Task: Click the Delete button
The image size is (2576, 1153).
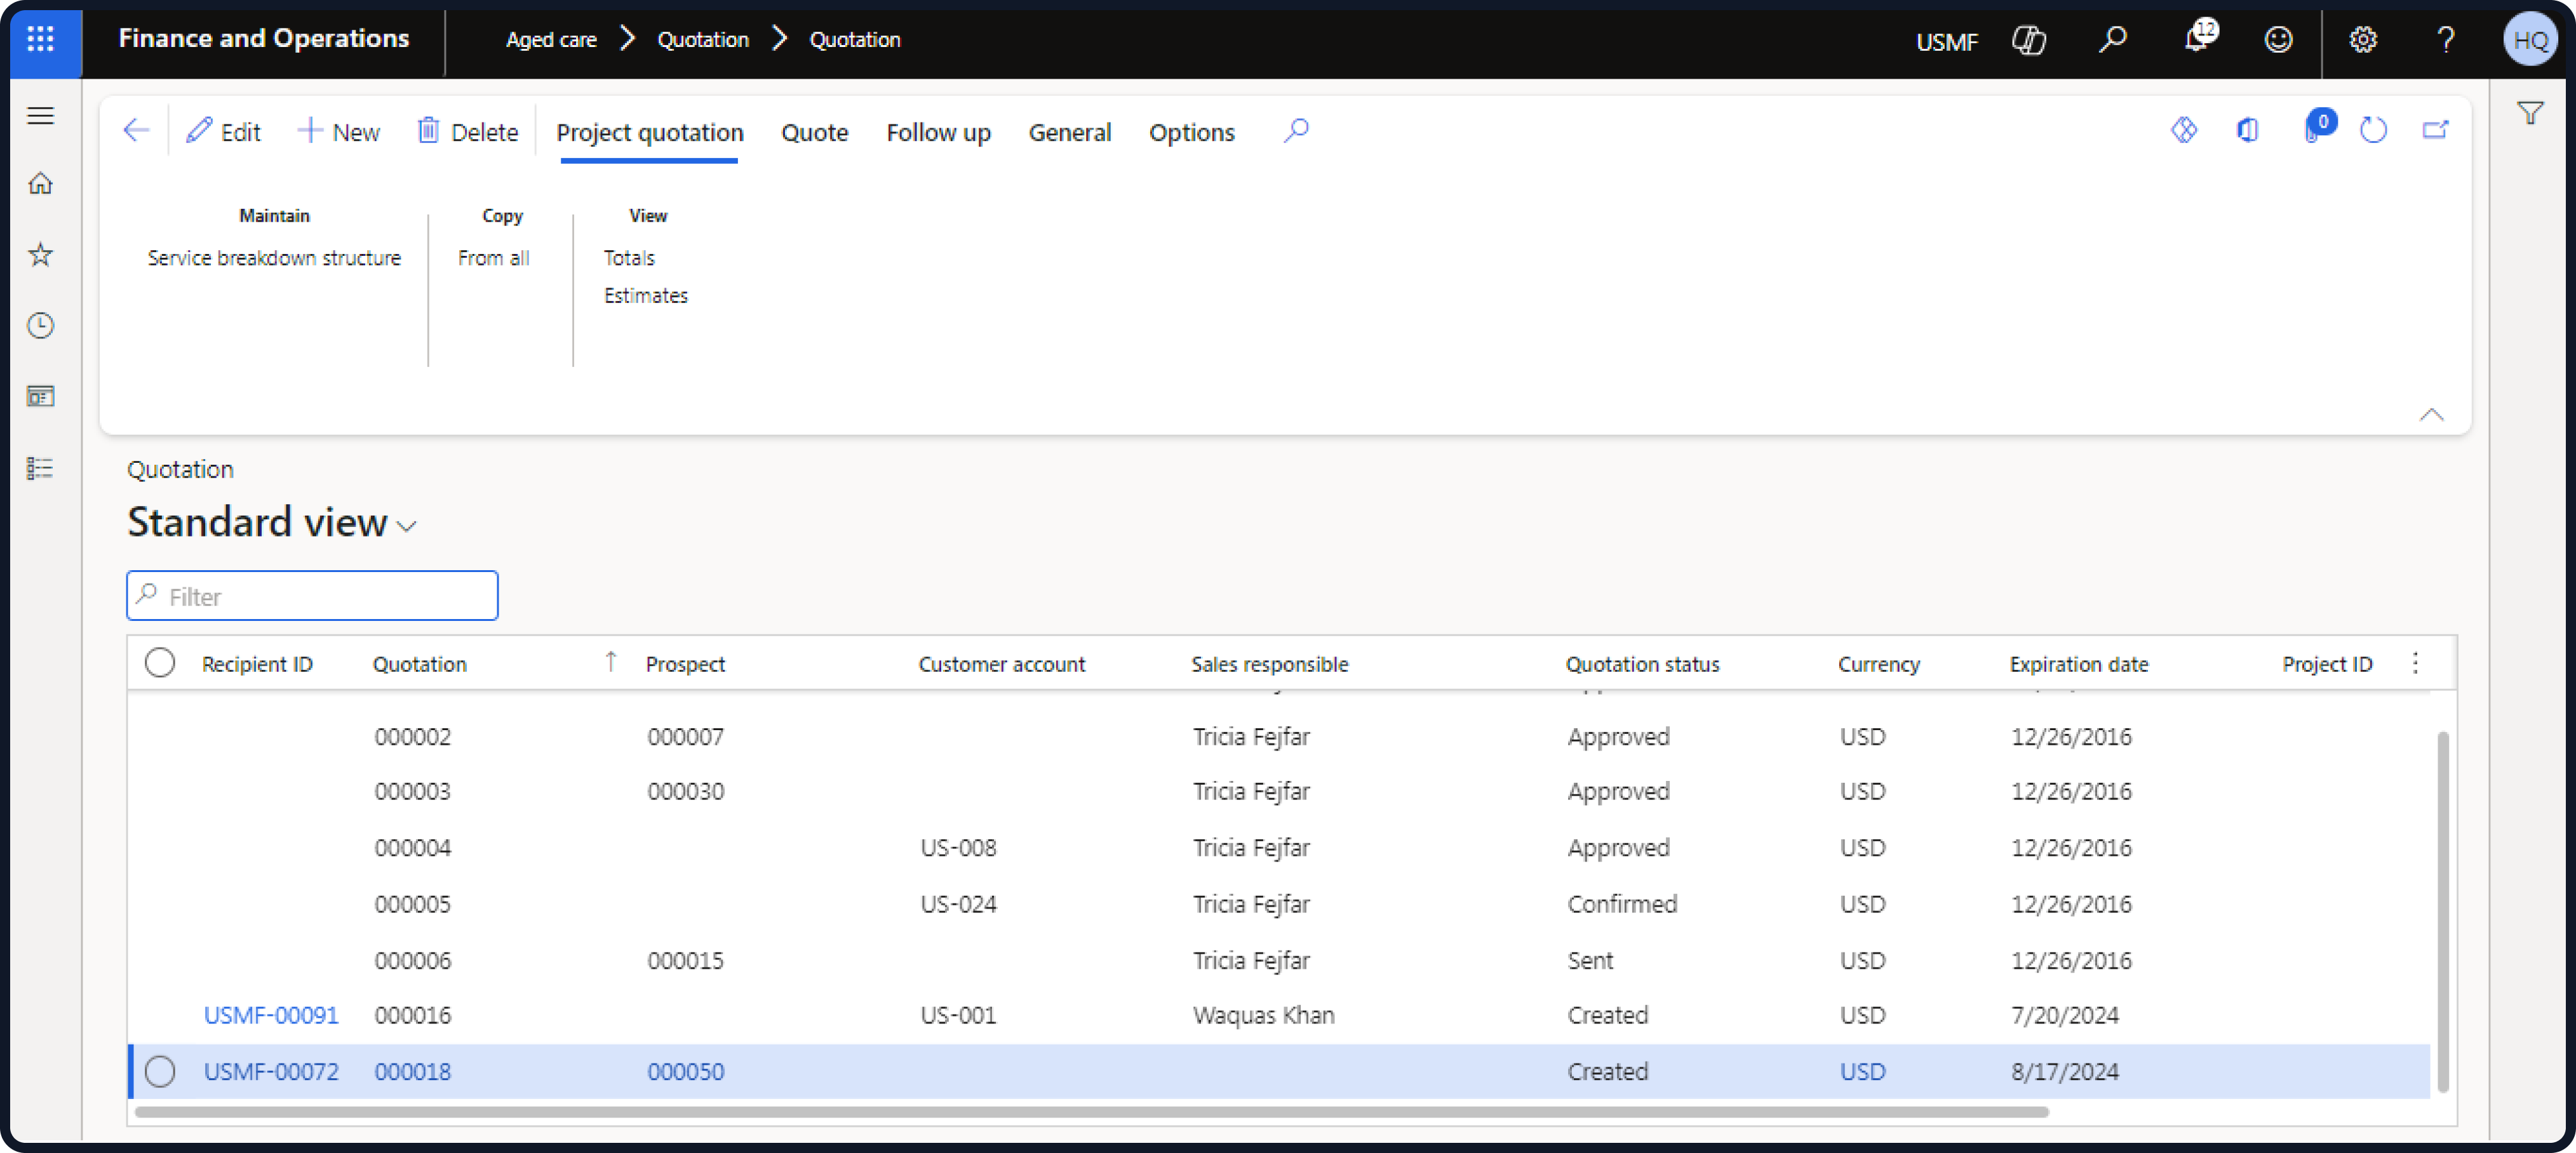Action: 467,131
